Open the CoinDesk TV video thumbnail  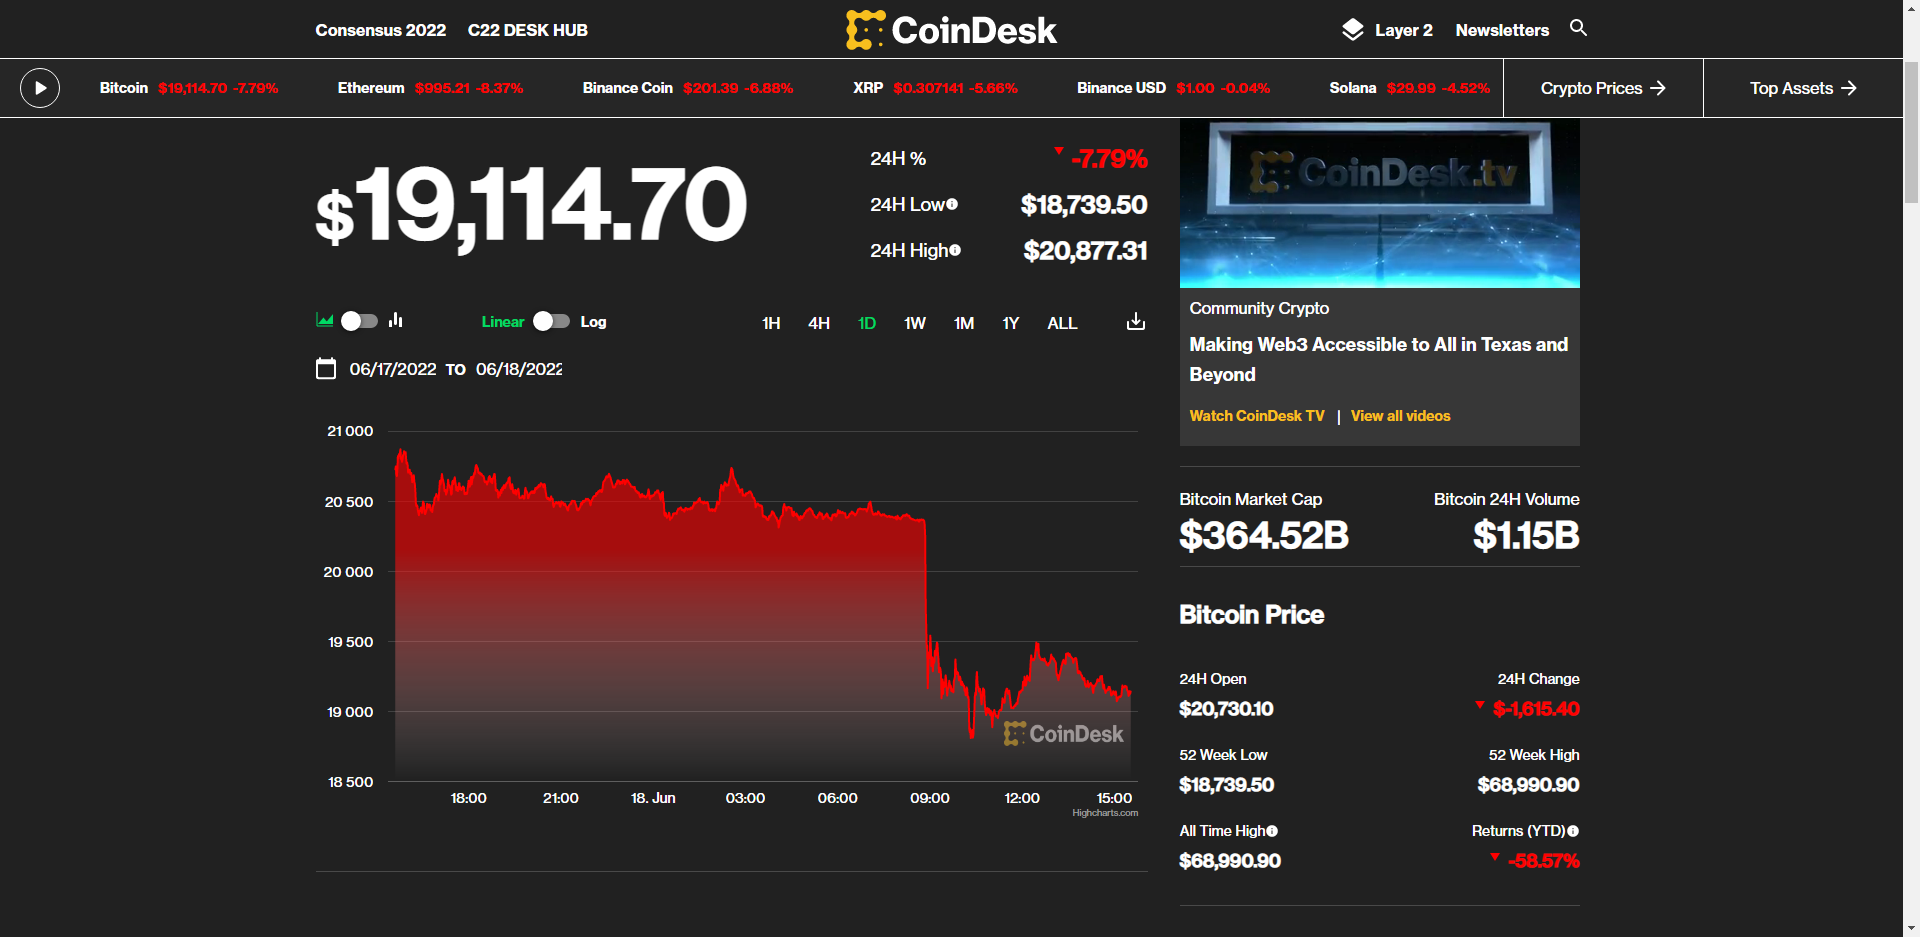coord(1379,203)
